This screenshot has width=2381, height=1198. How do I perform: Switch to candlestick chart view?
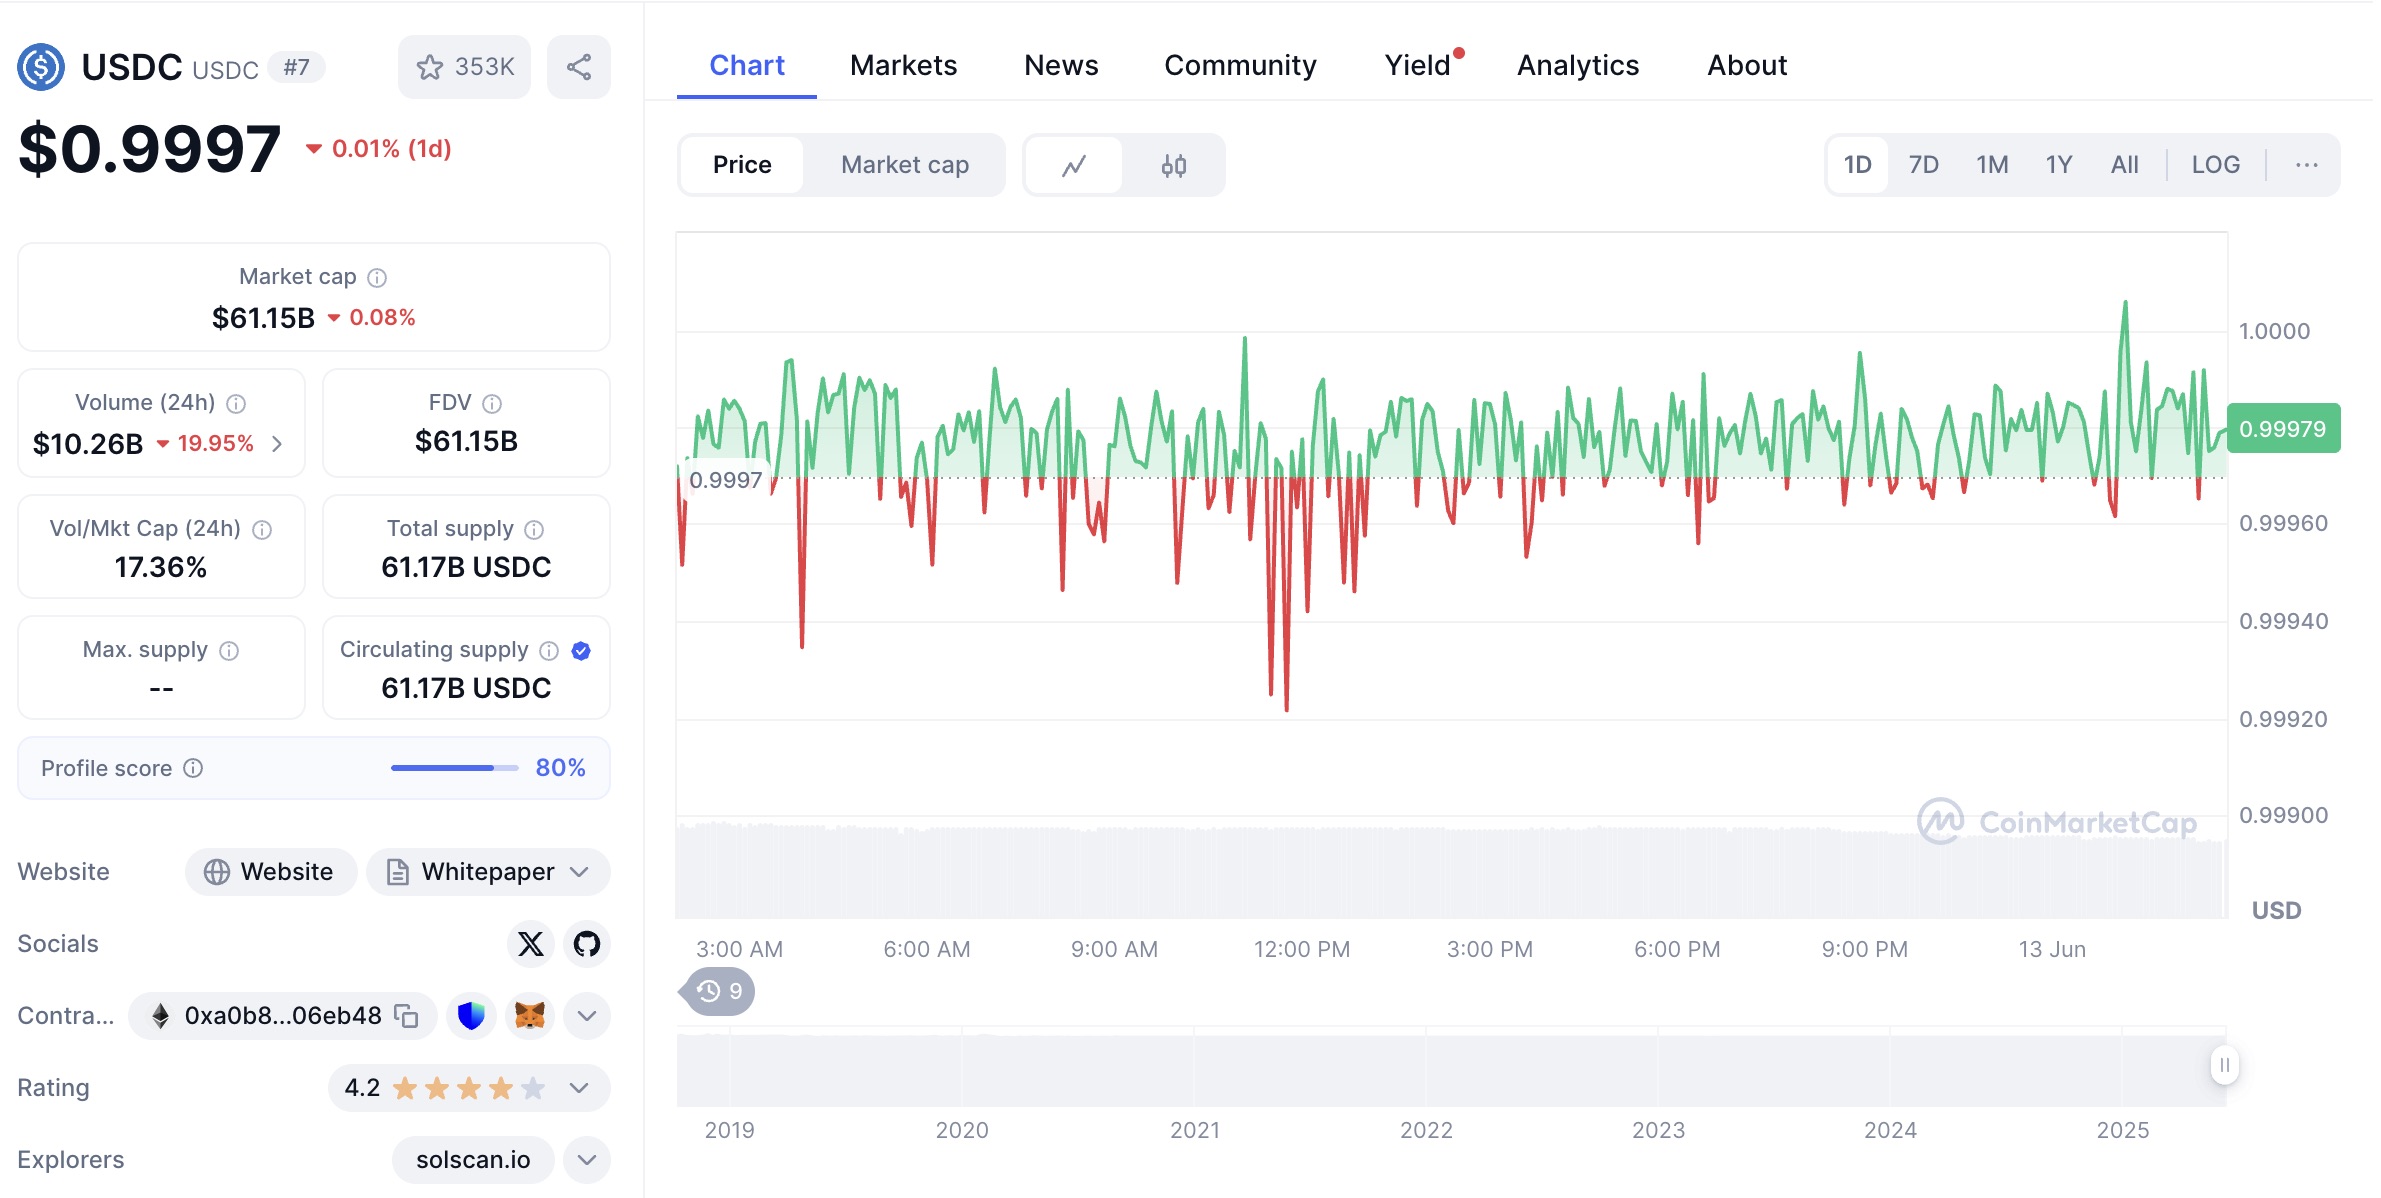coord(1174,165)
